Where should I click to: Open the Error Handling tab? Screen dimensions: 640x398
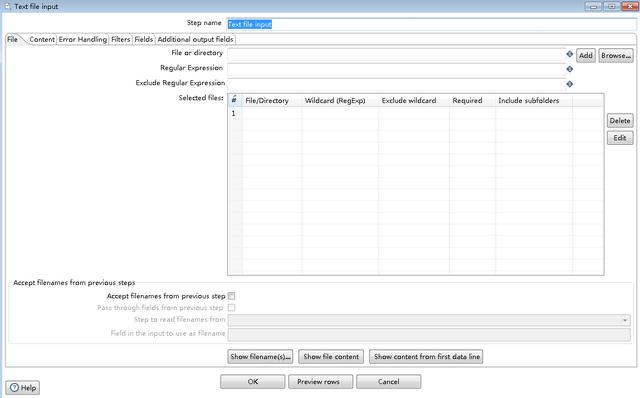coord(83,39)
